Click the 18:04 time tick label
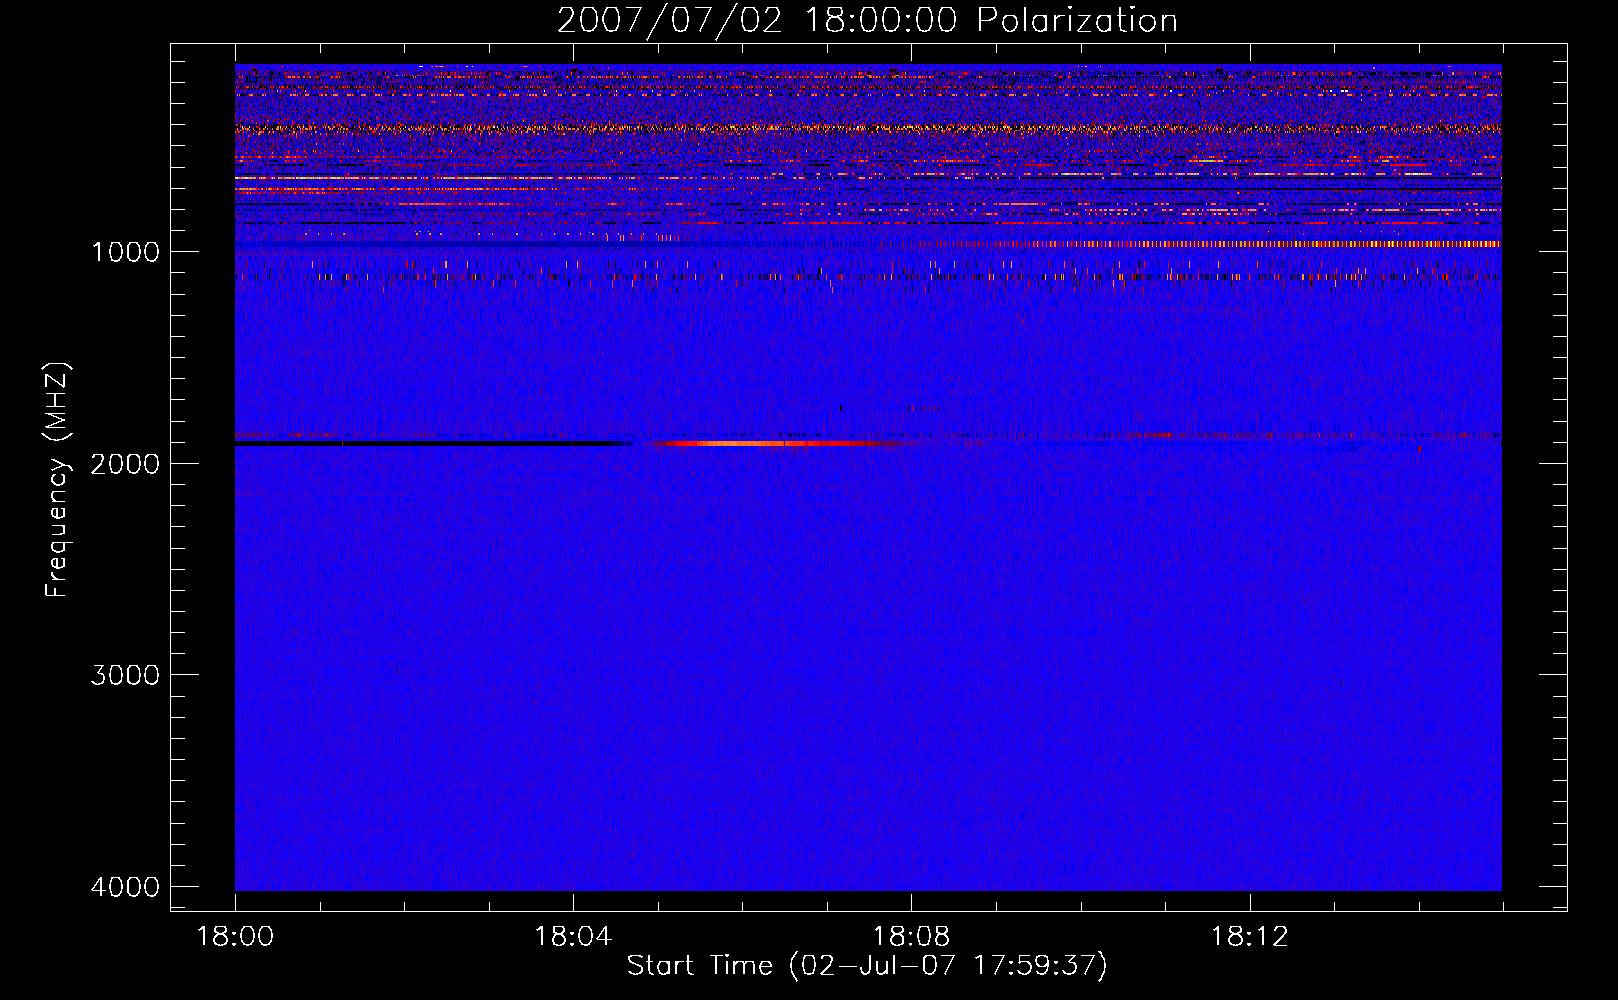This screenshot has height=1000, width=1618. (x=573, y=937)
